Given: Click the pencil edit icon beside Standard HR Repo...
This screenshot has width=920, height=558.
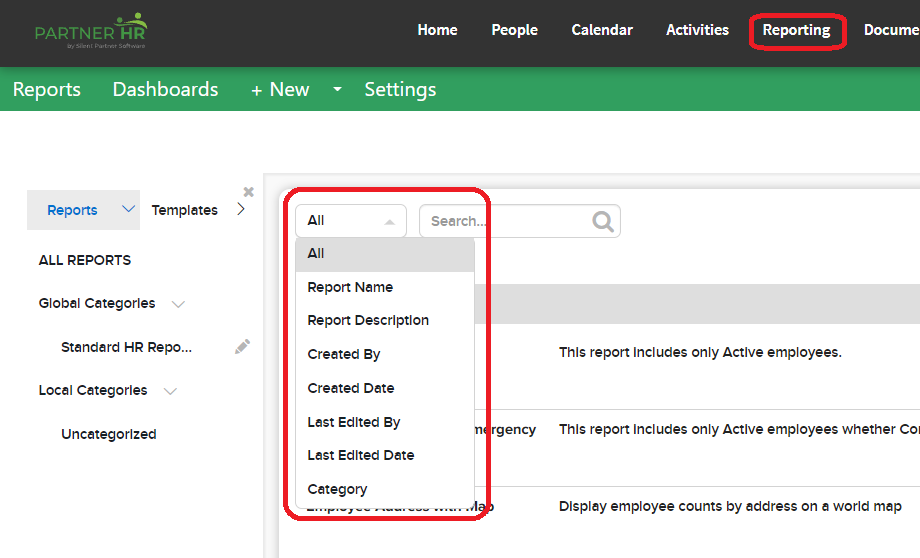Looking at the screenshot, I should (242, 347).
